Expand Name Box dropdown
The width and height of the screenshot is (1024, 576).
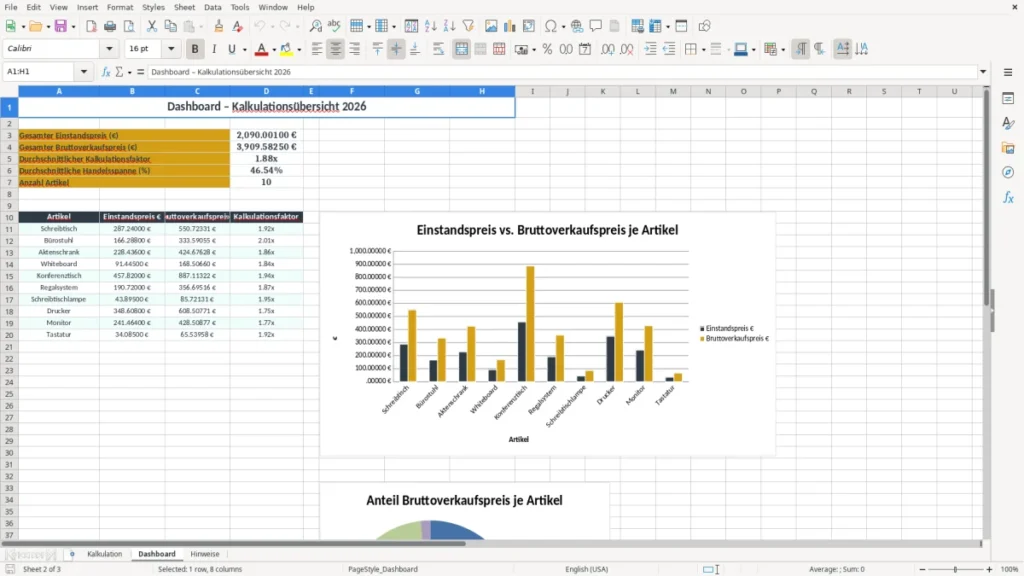point(84,72)
